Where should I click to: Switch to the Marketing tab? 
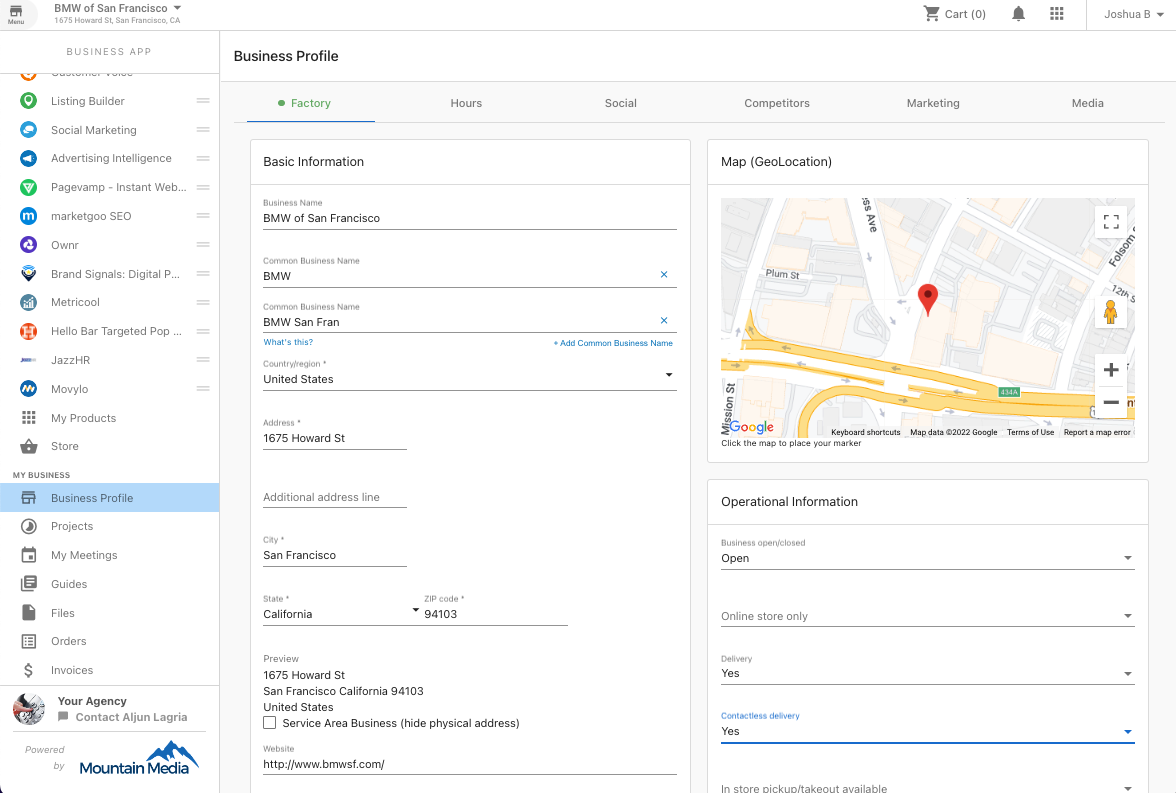point(933,104)
